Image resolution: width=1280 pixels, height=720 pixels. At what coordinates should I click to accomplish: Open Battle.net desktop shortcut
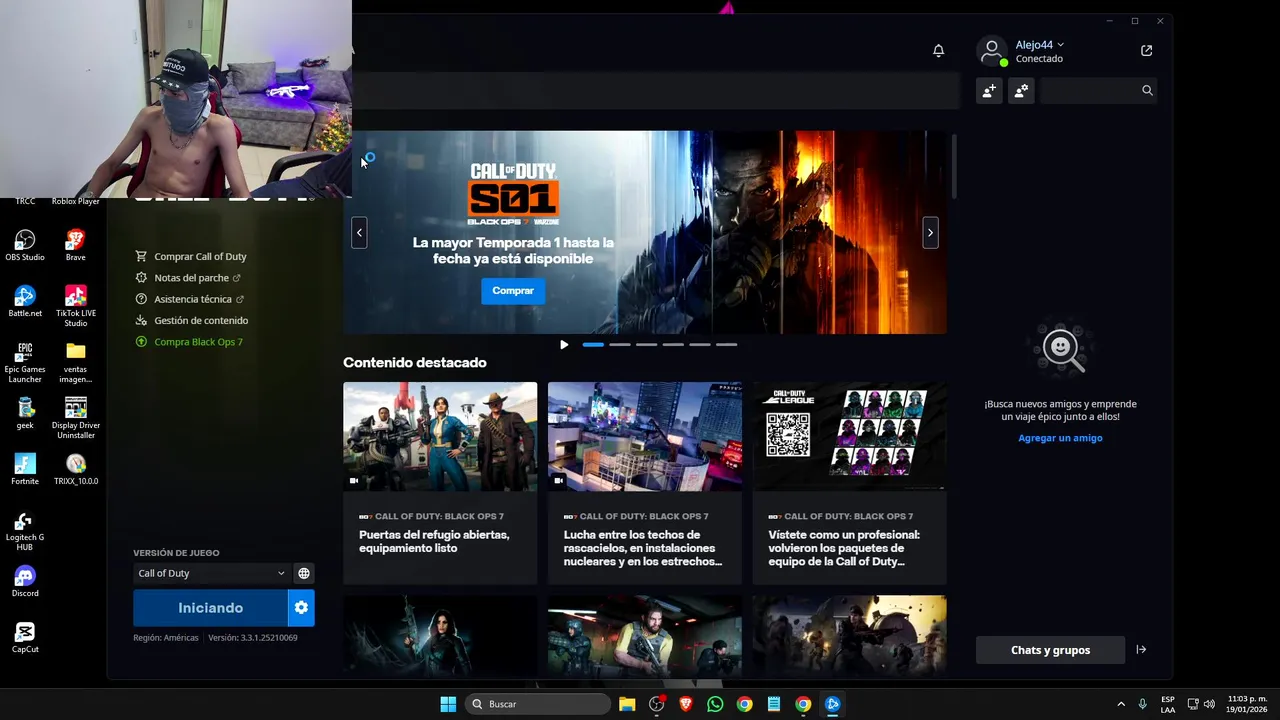tap(25, 302)
